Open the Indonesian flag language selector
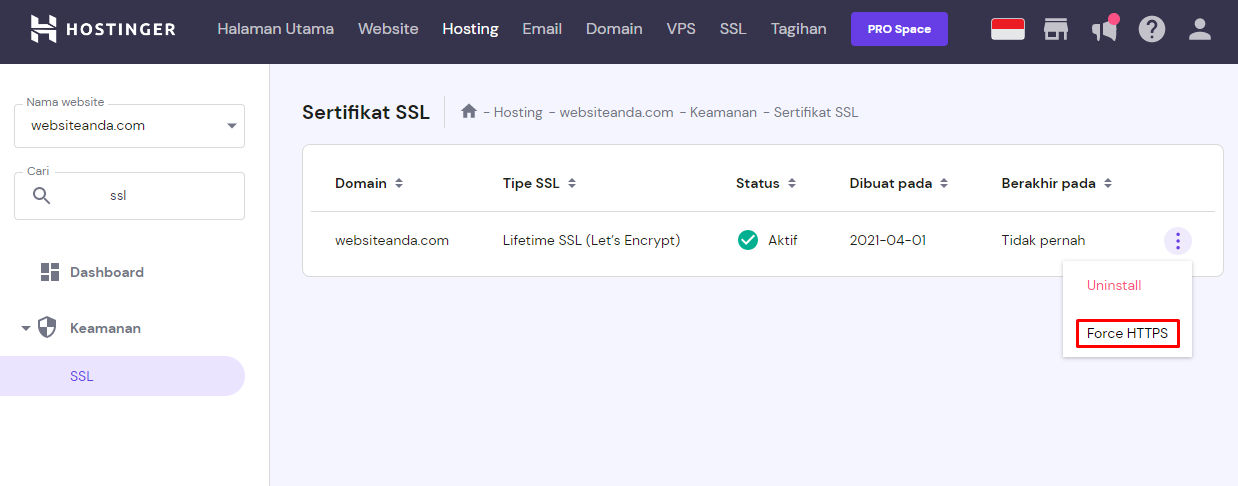 1008,29
